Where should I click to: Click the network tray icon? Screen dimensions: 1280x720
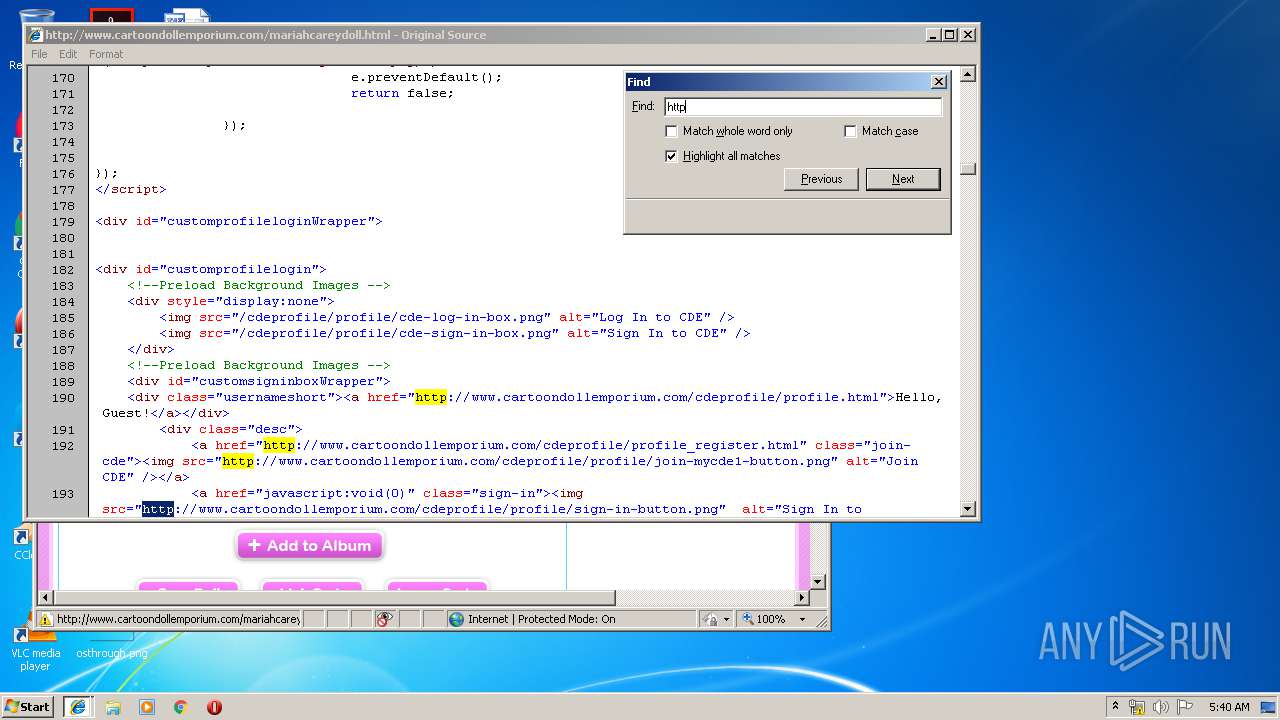[1137, 707]
